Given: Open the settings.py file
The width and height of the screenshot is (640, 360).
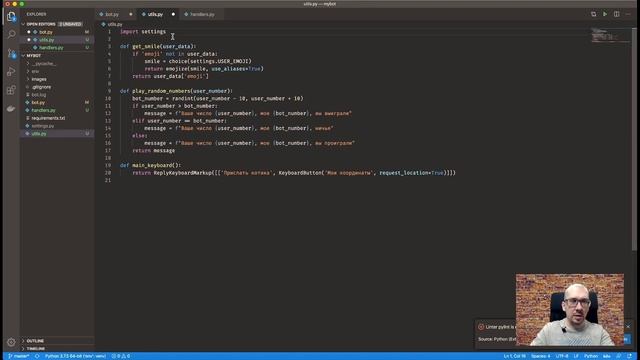Looking at the screenshot, I should [x=57, y=126].
